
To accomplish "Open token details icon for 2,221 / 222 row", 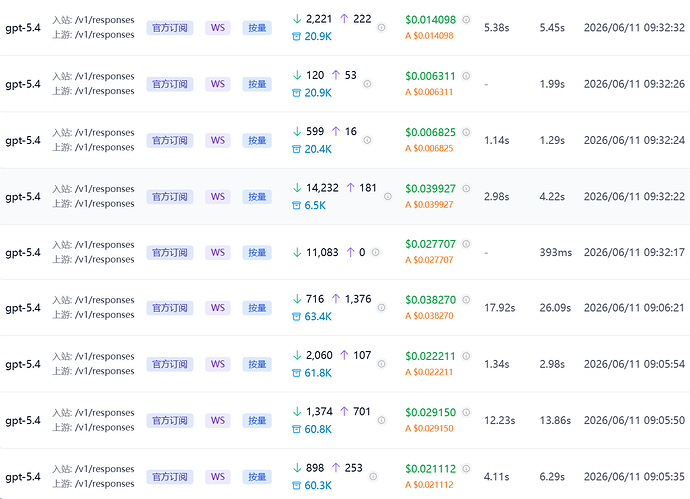I will (x=382, y=27).
